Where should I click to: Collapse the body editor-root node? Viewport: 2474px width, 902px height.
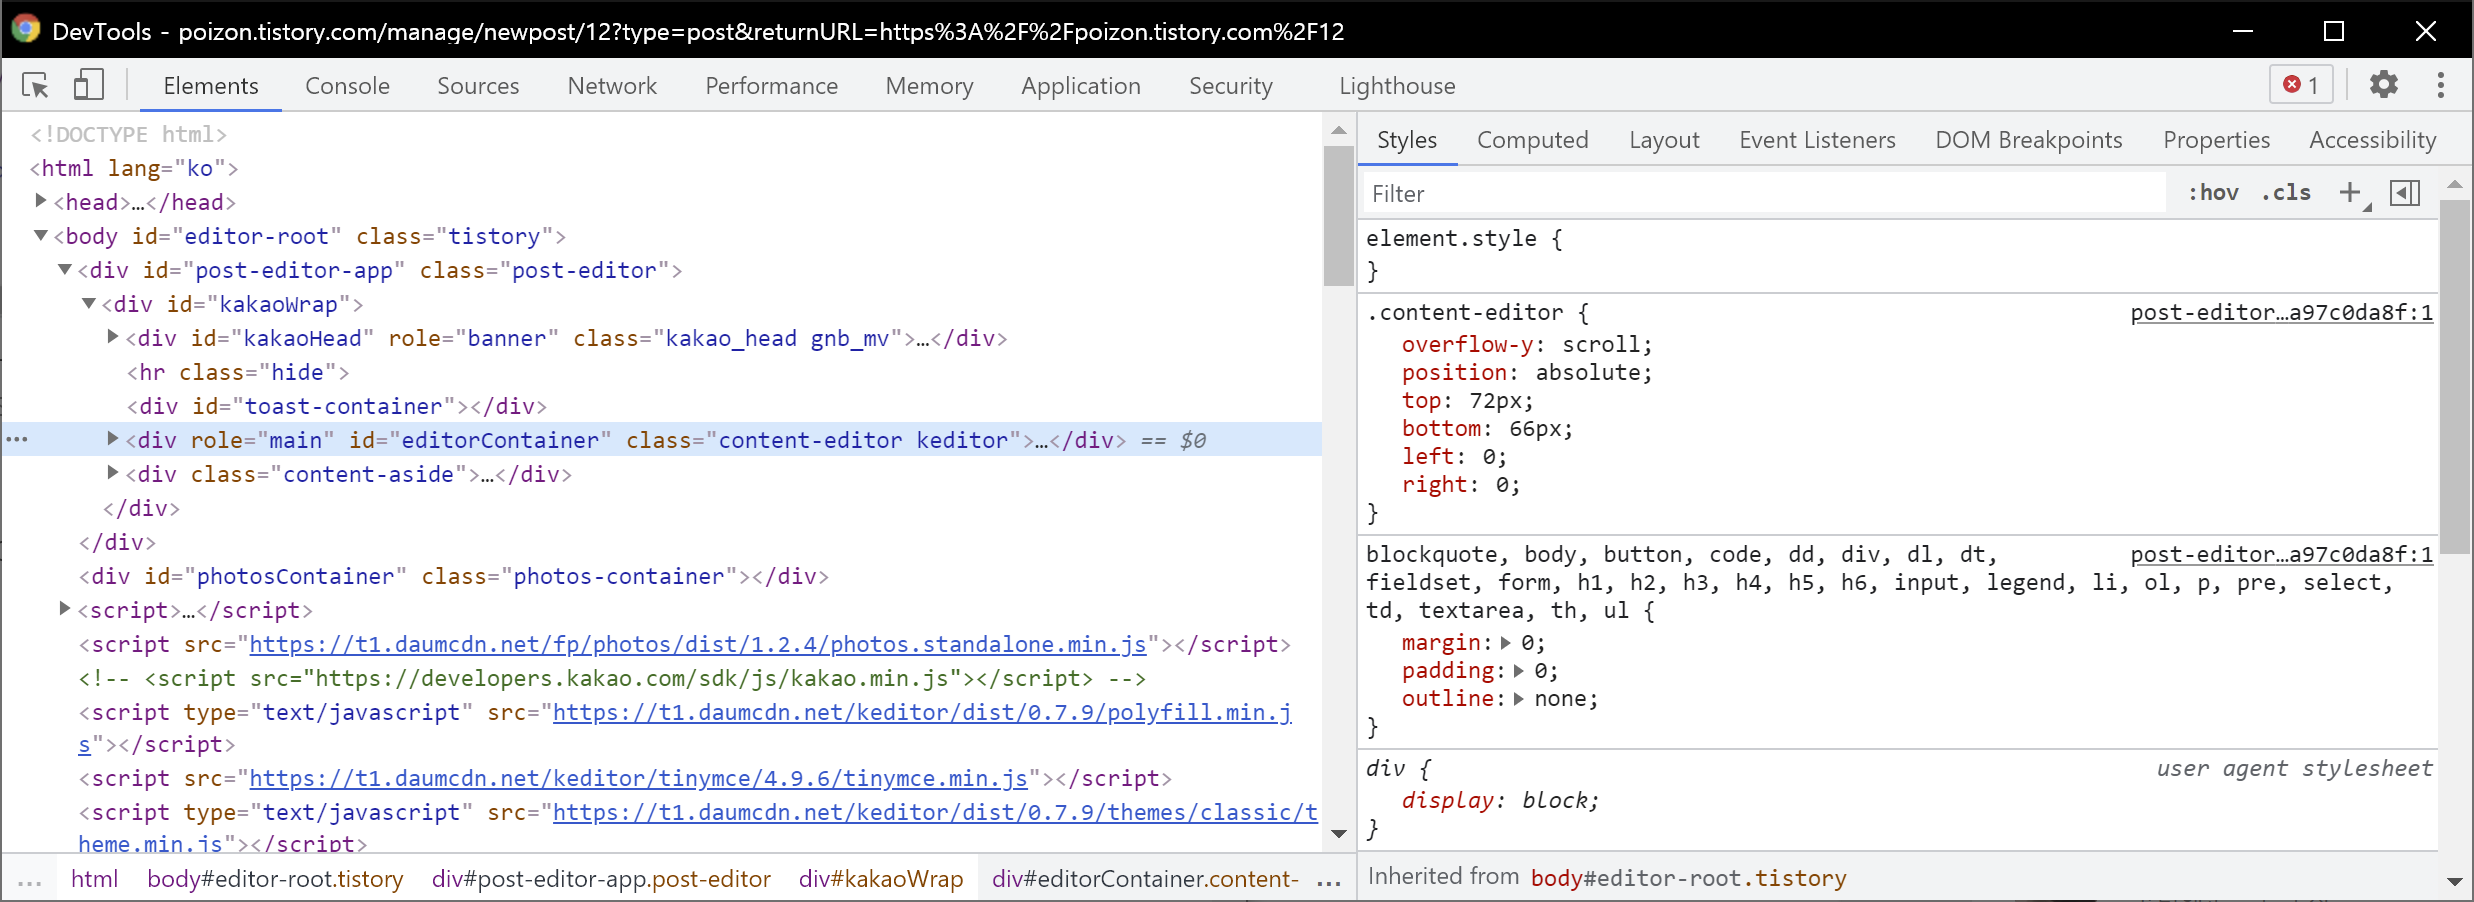pos(41,236)
